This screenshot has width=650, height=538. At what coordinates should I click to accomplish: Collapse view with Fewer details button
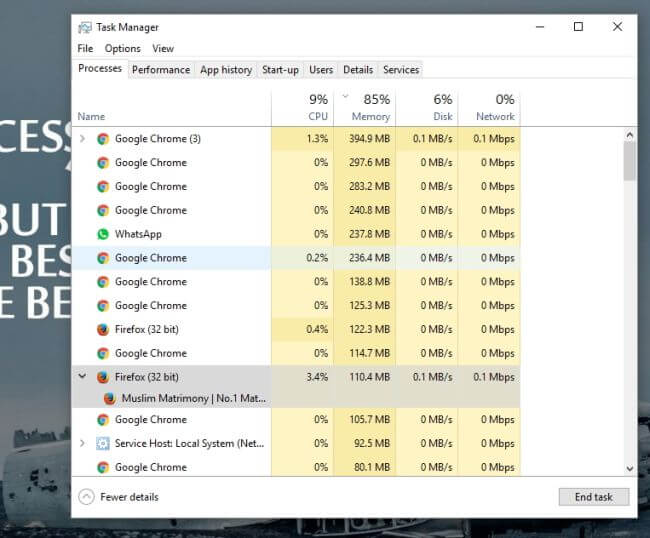[x=119, y=497]
